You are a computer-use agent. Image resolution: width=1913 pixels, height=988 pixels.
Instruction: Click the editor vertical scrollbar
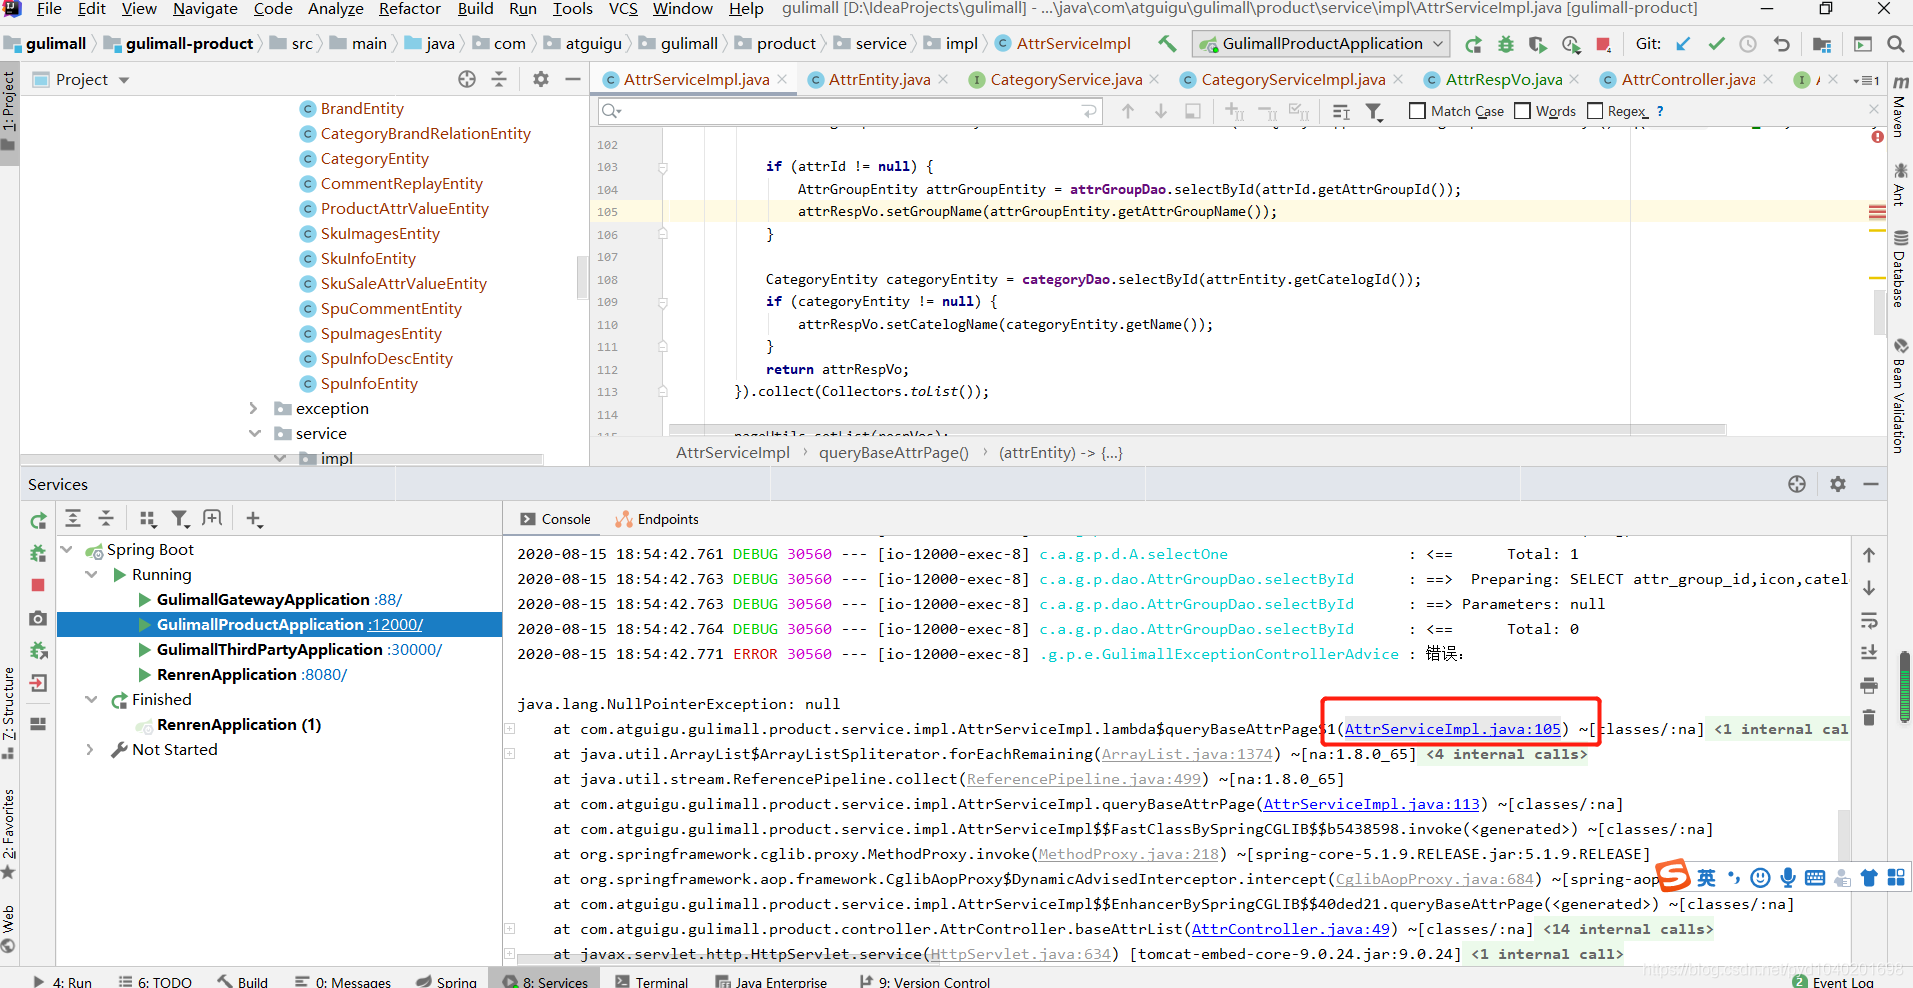(1879, 312)
